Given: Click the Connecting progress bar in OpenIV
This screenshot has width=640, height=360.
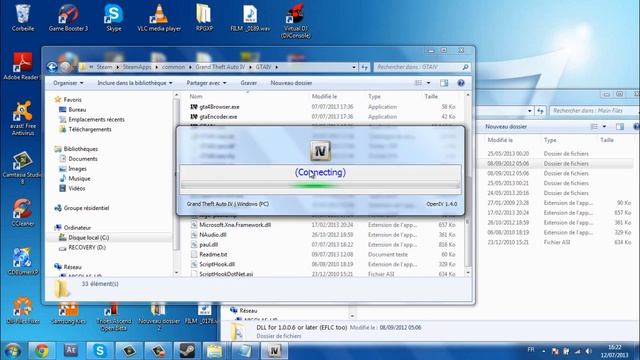Looking at the screenshot, I should click(320, 186).
